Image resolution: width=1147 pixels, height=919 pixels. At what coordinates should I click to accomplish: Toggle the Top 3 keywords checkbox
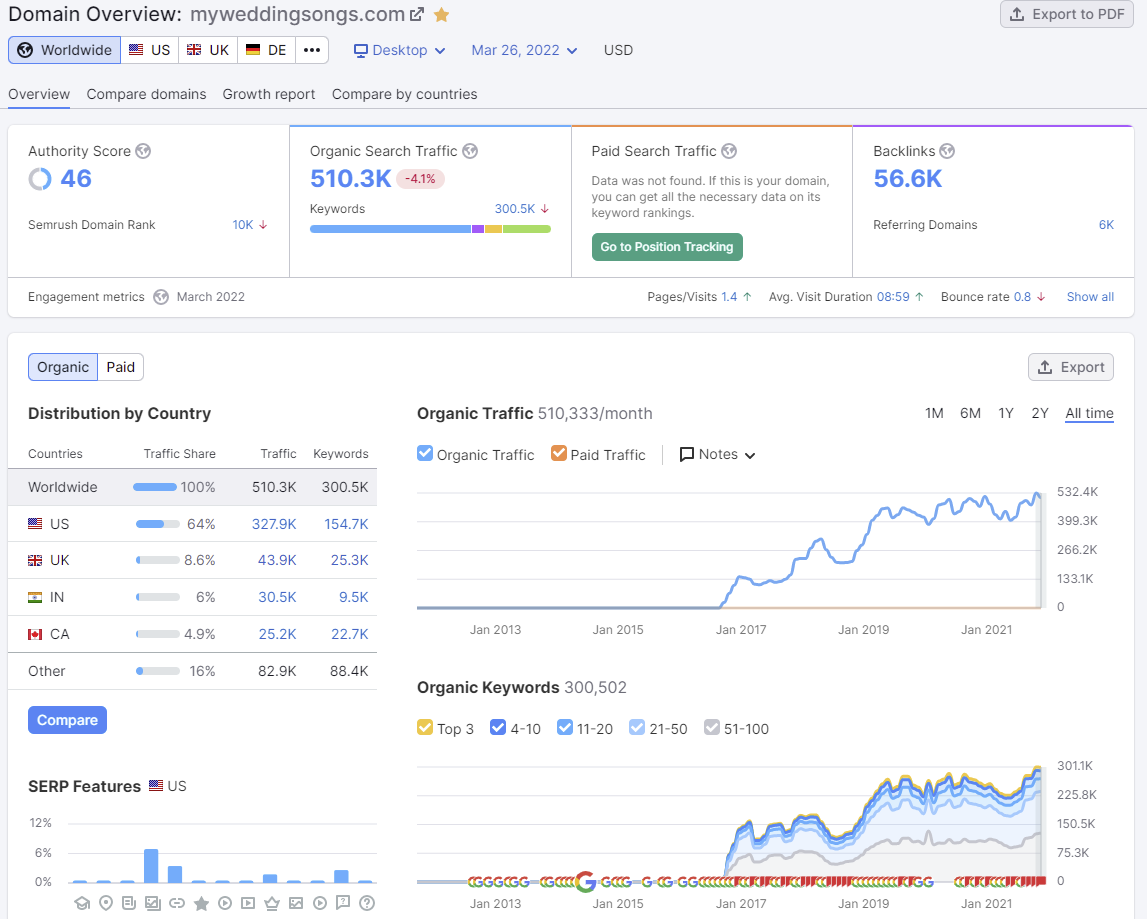(425, 727)
